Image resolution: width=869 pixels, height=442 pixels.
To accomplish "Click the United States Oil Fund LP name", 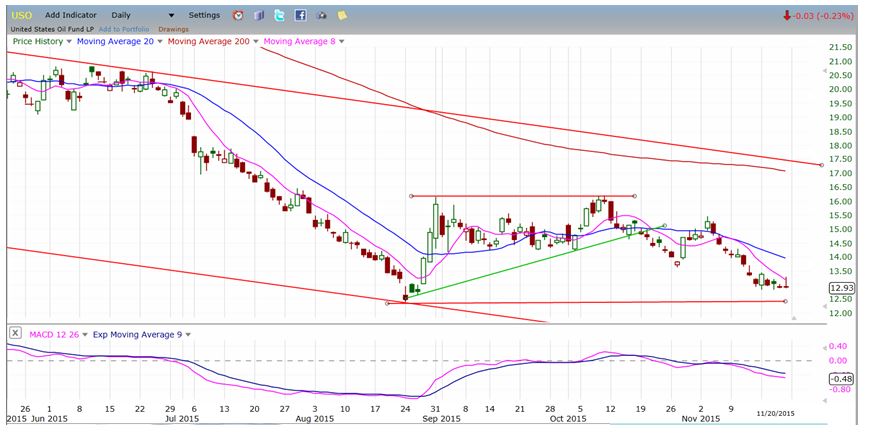I will click(x=52, y=29).
